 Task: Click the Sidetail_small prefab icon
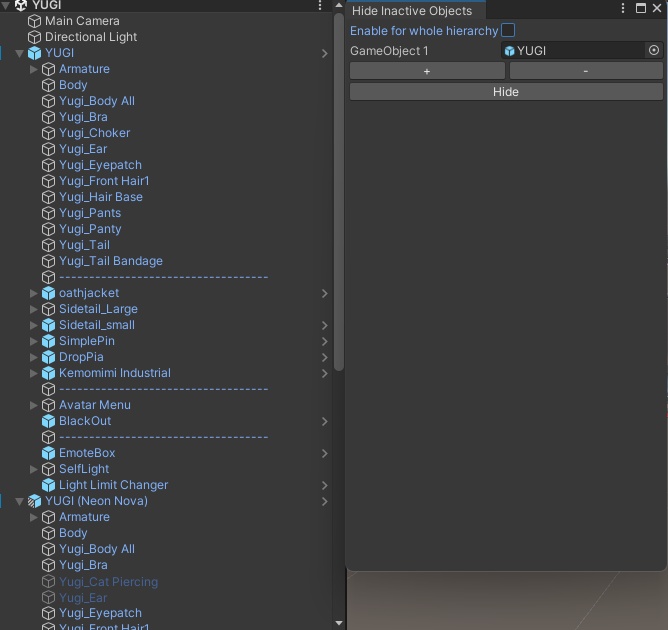[x=48, y=325]
